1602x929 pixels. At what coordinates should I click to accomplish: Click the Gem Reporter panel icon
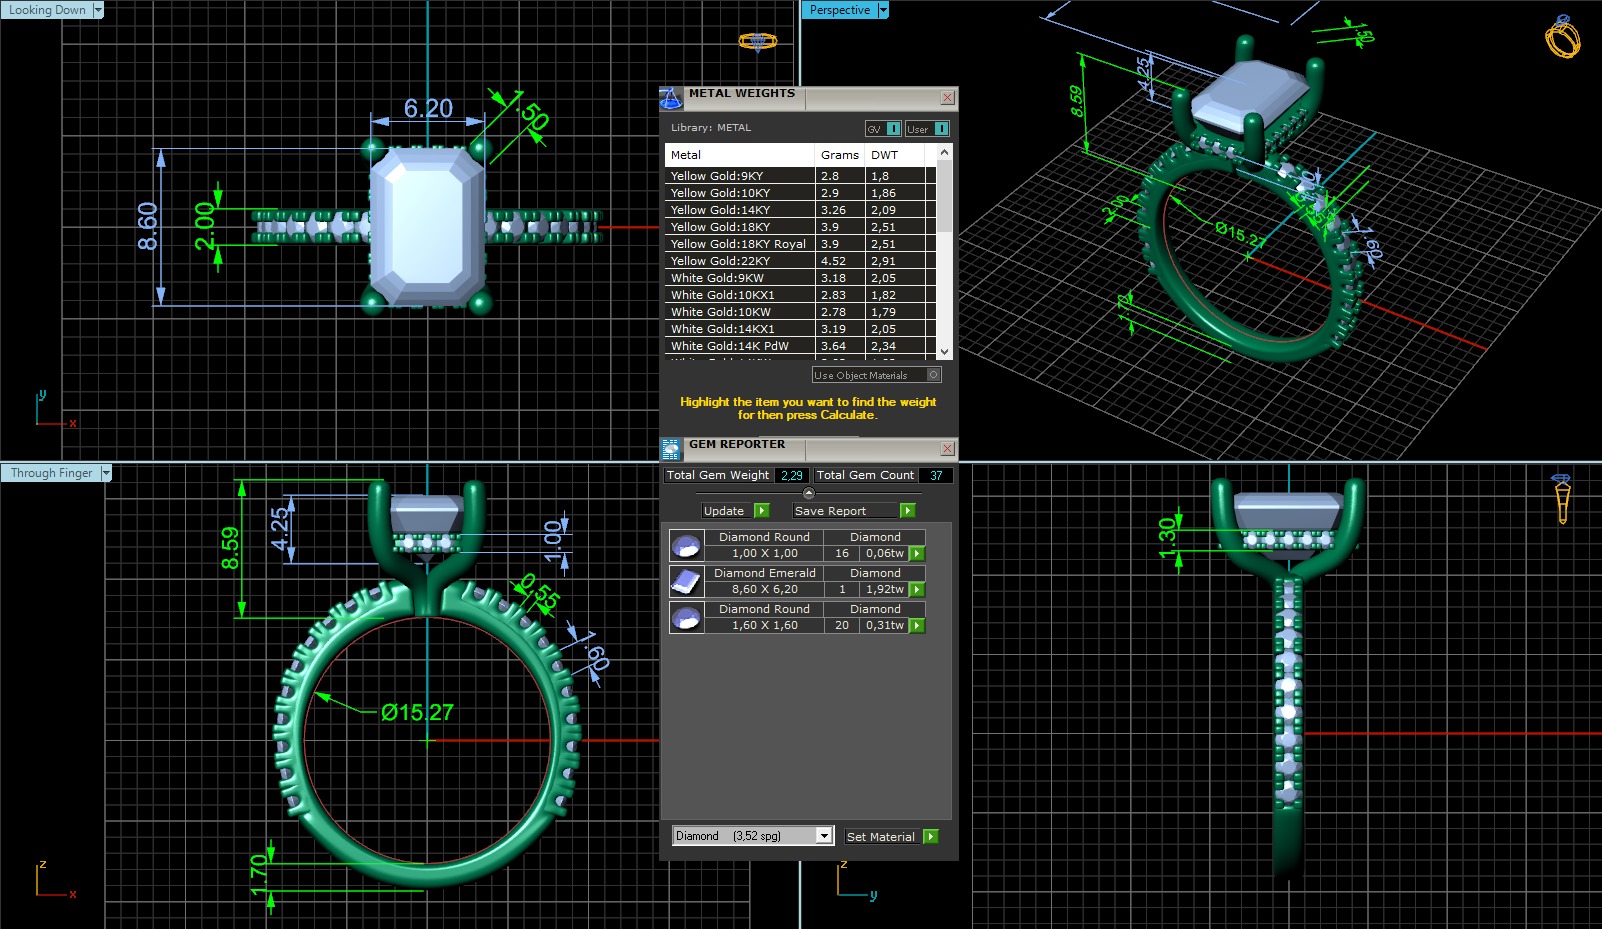pos(671,449)
